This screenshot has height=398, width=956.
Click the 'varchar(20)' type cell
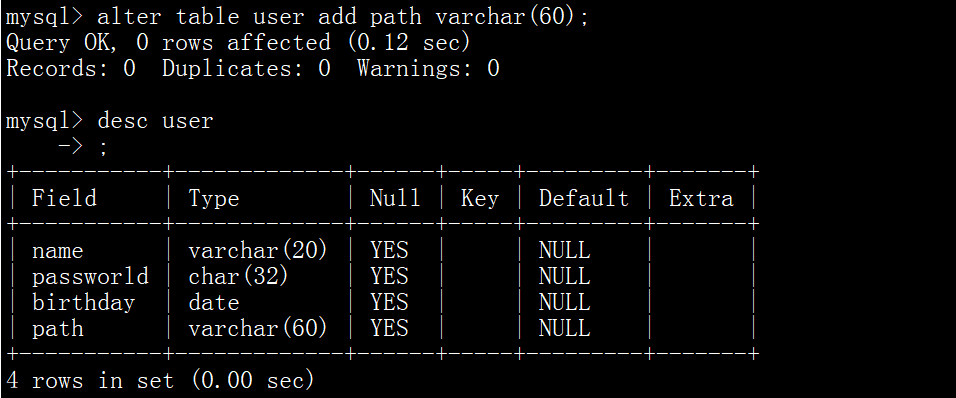(258, 251)
